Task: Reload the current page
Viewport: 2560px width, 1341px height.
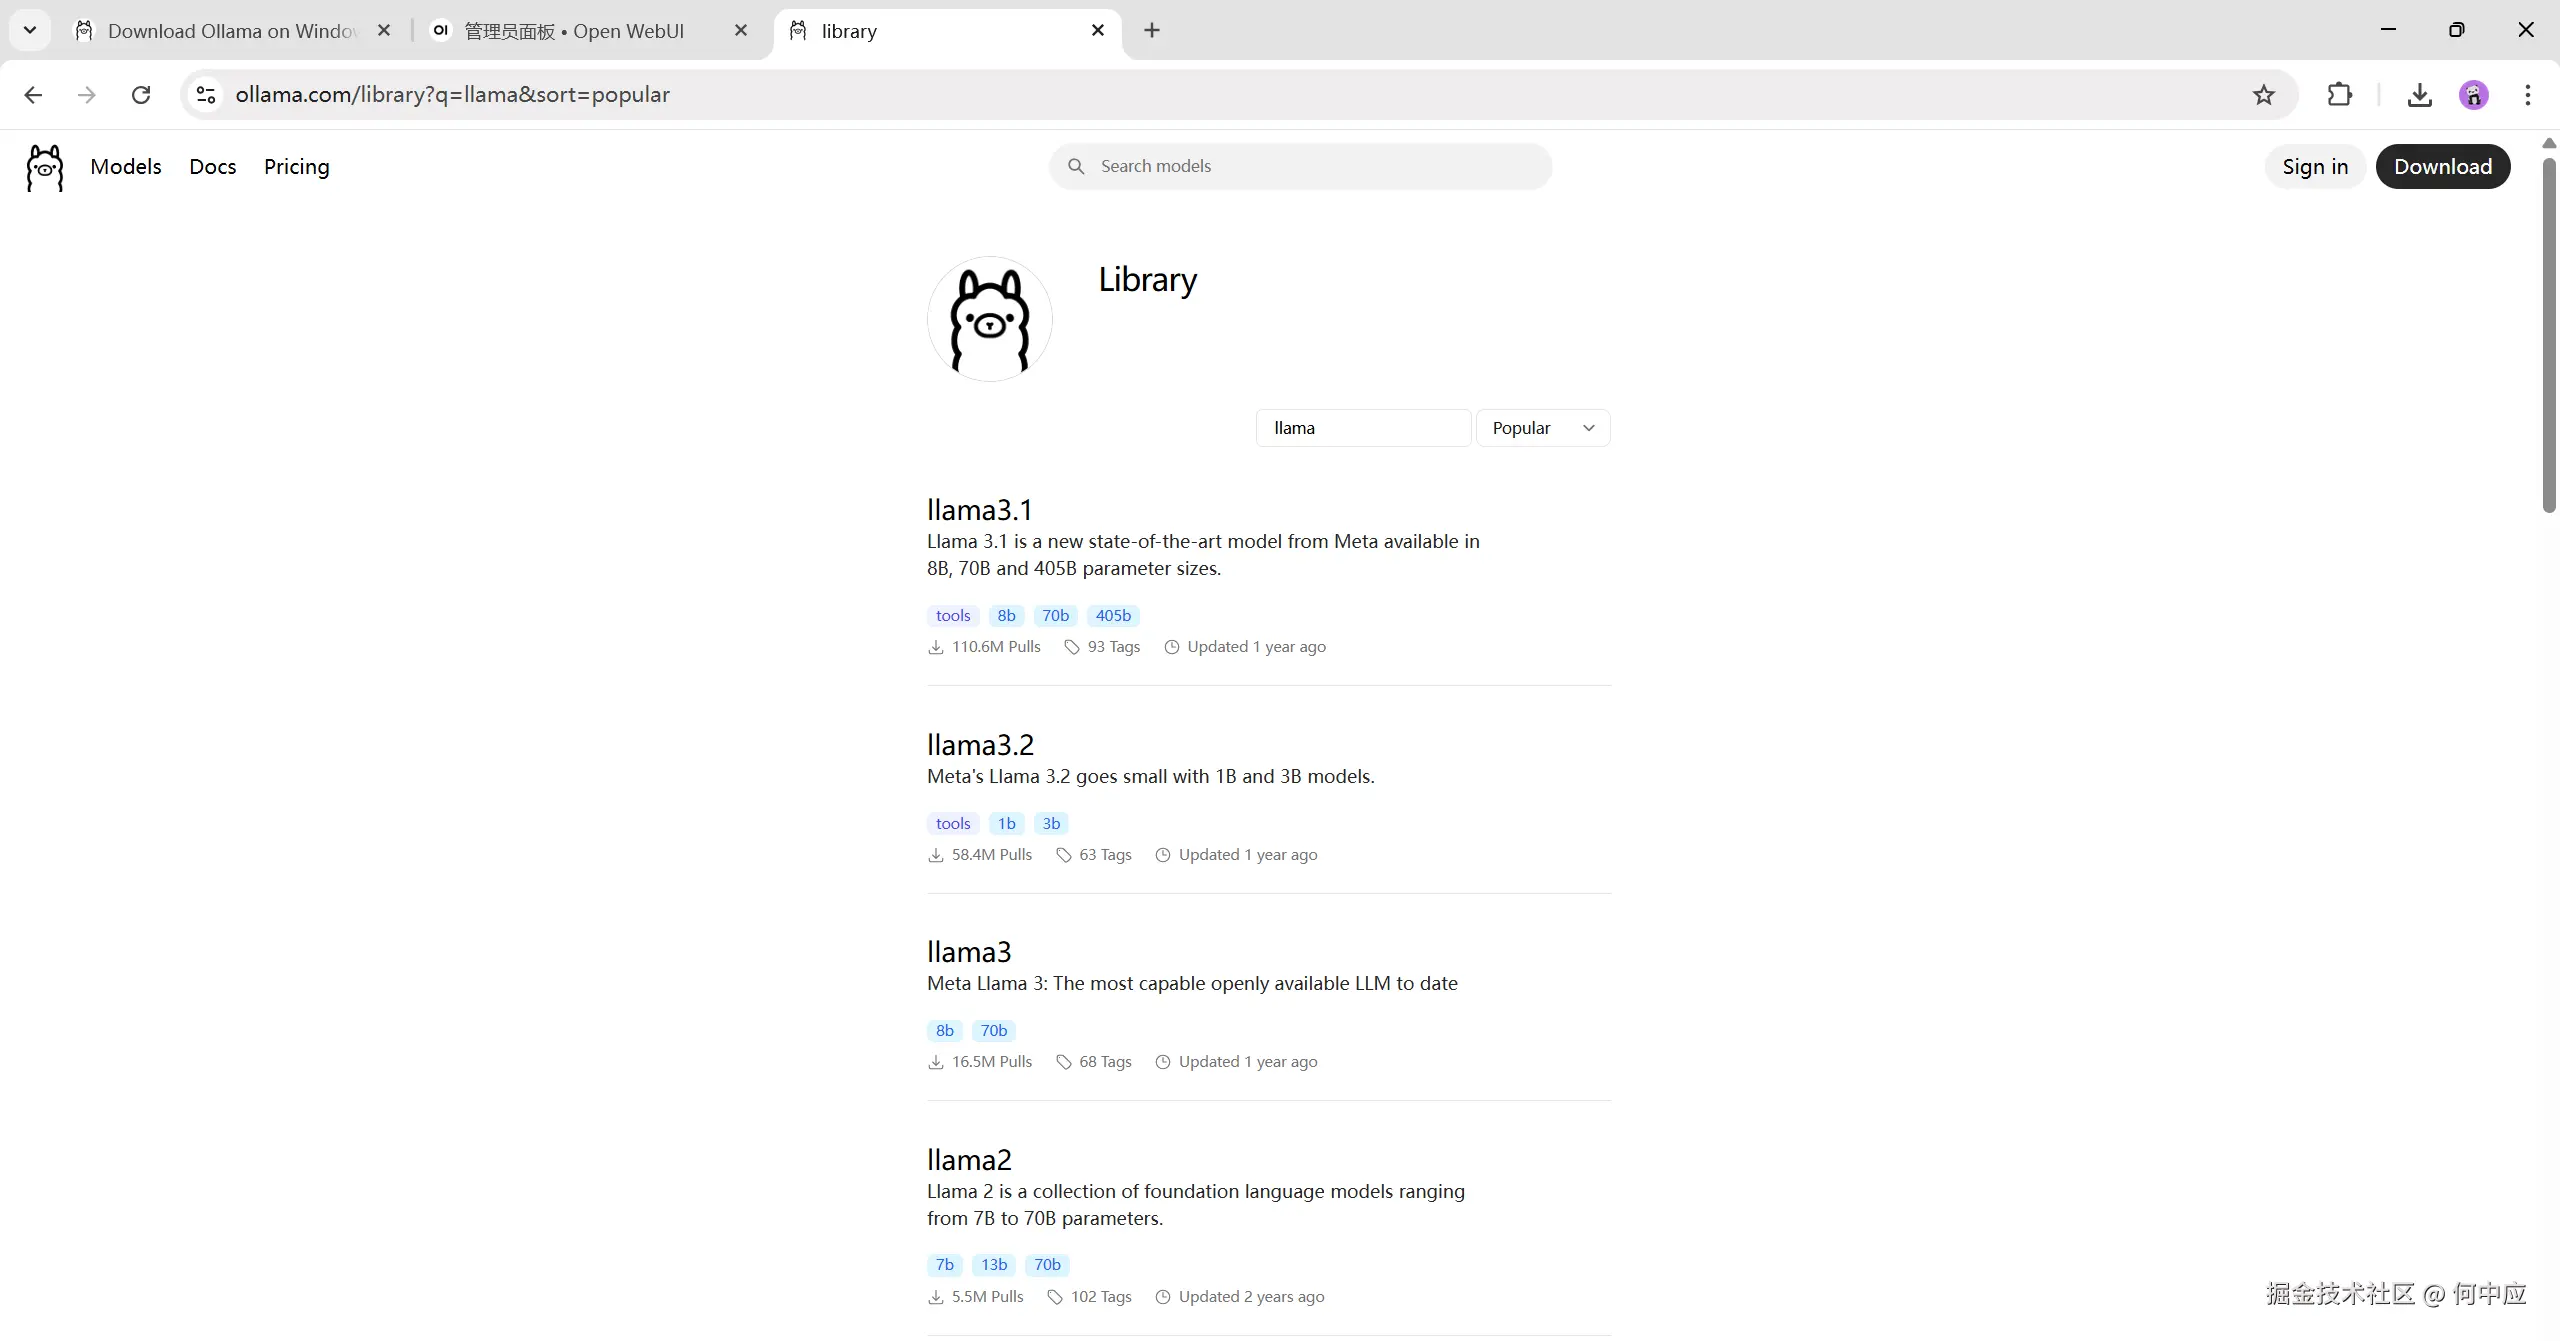Action: (x=141, y=95)
